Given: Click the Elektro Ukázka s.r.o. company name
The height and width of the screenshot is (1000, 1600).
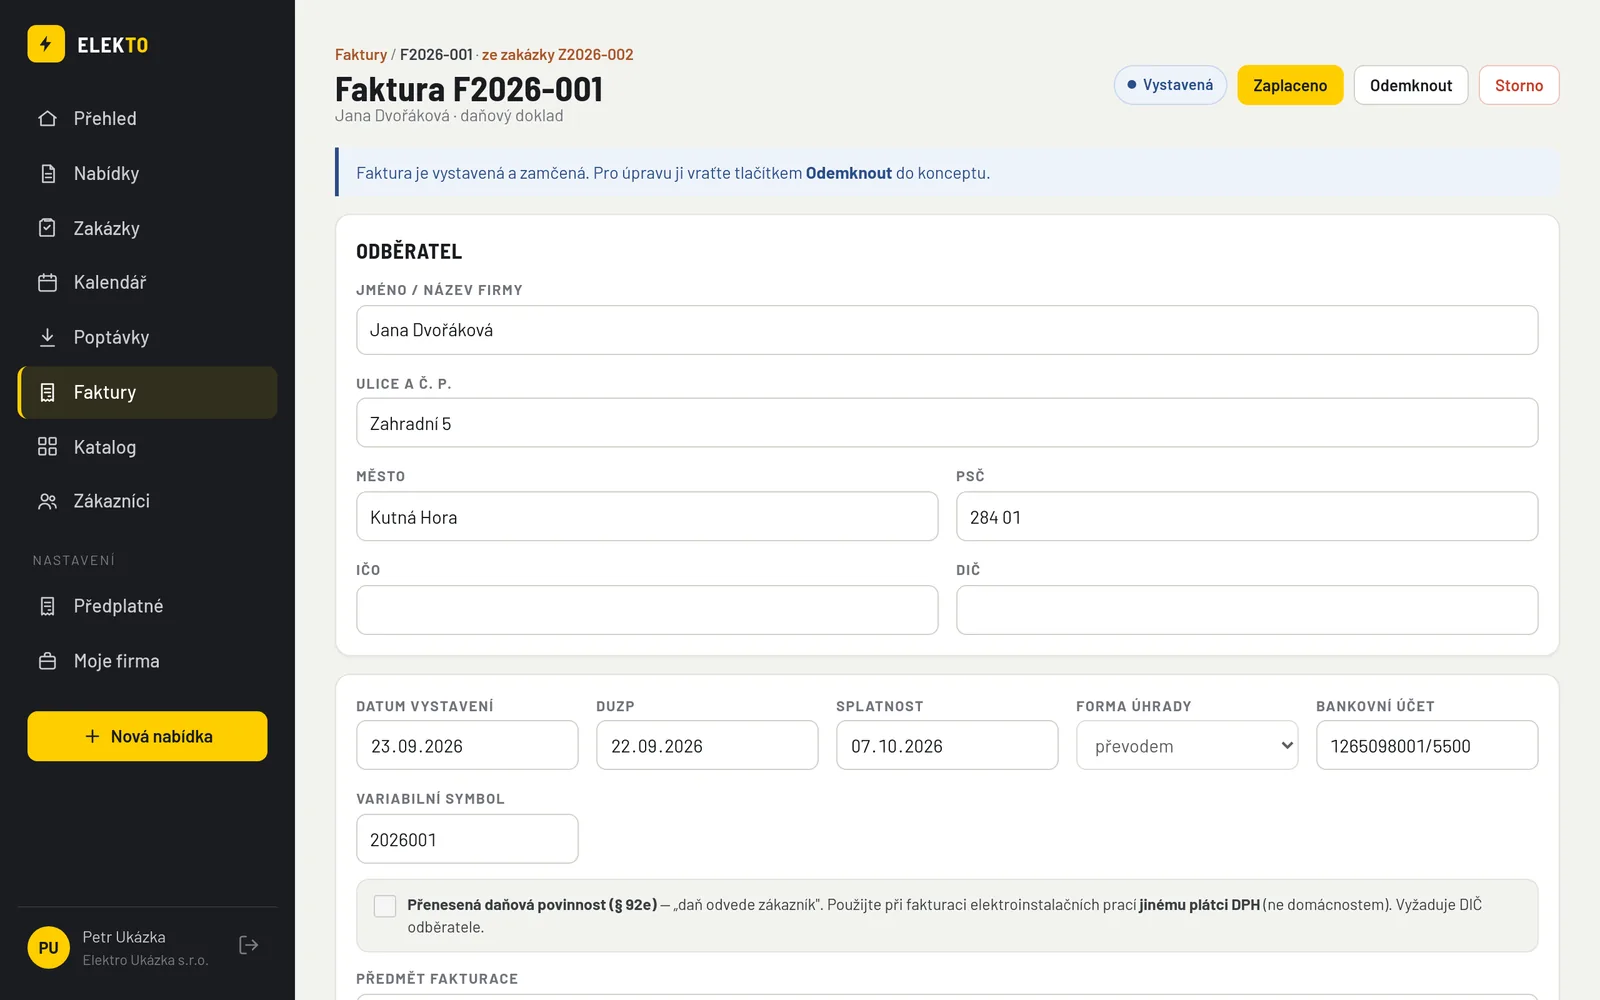Looking at the screenshot, I should (x=145, y=960).
